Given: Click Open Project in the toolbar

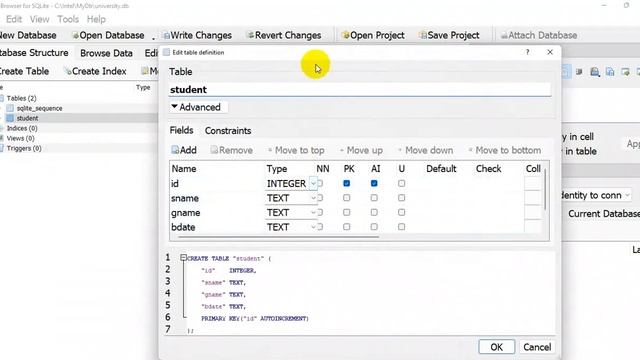Looking at the screenshot, I should click(373, 36).
